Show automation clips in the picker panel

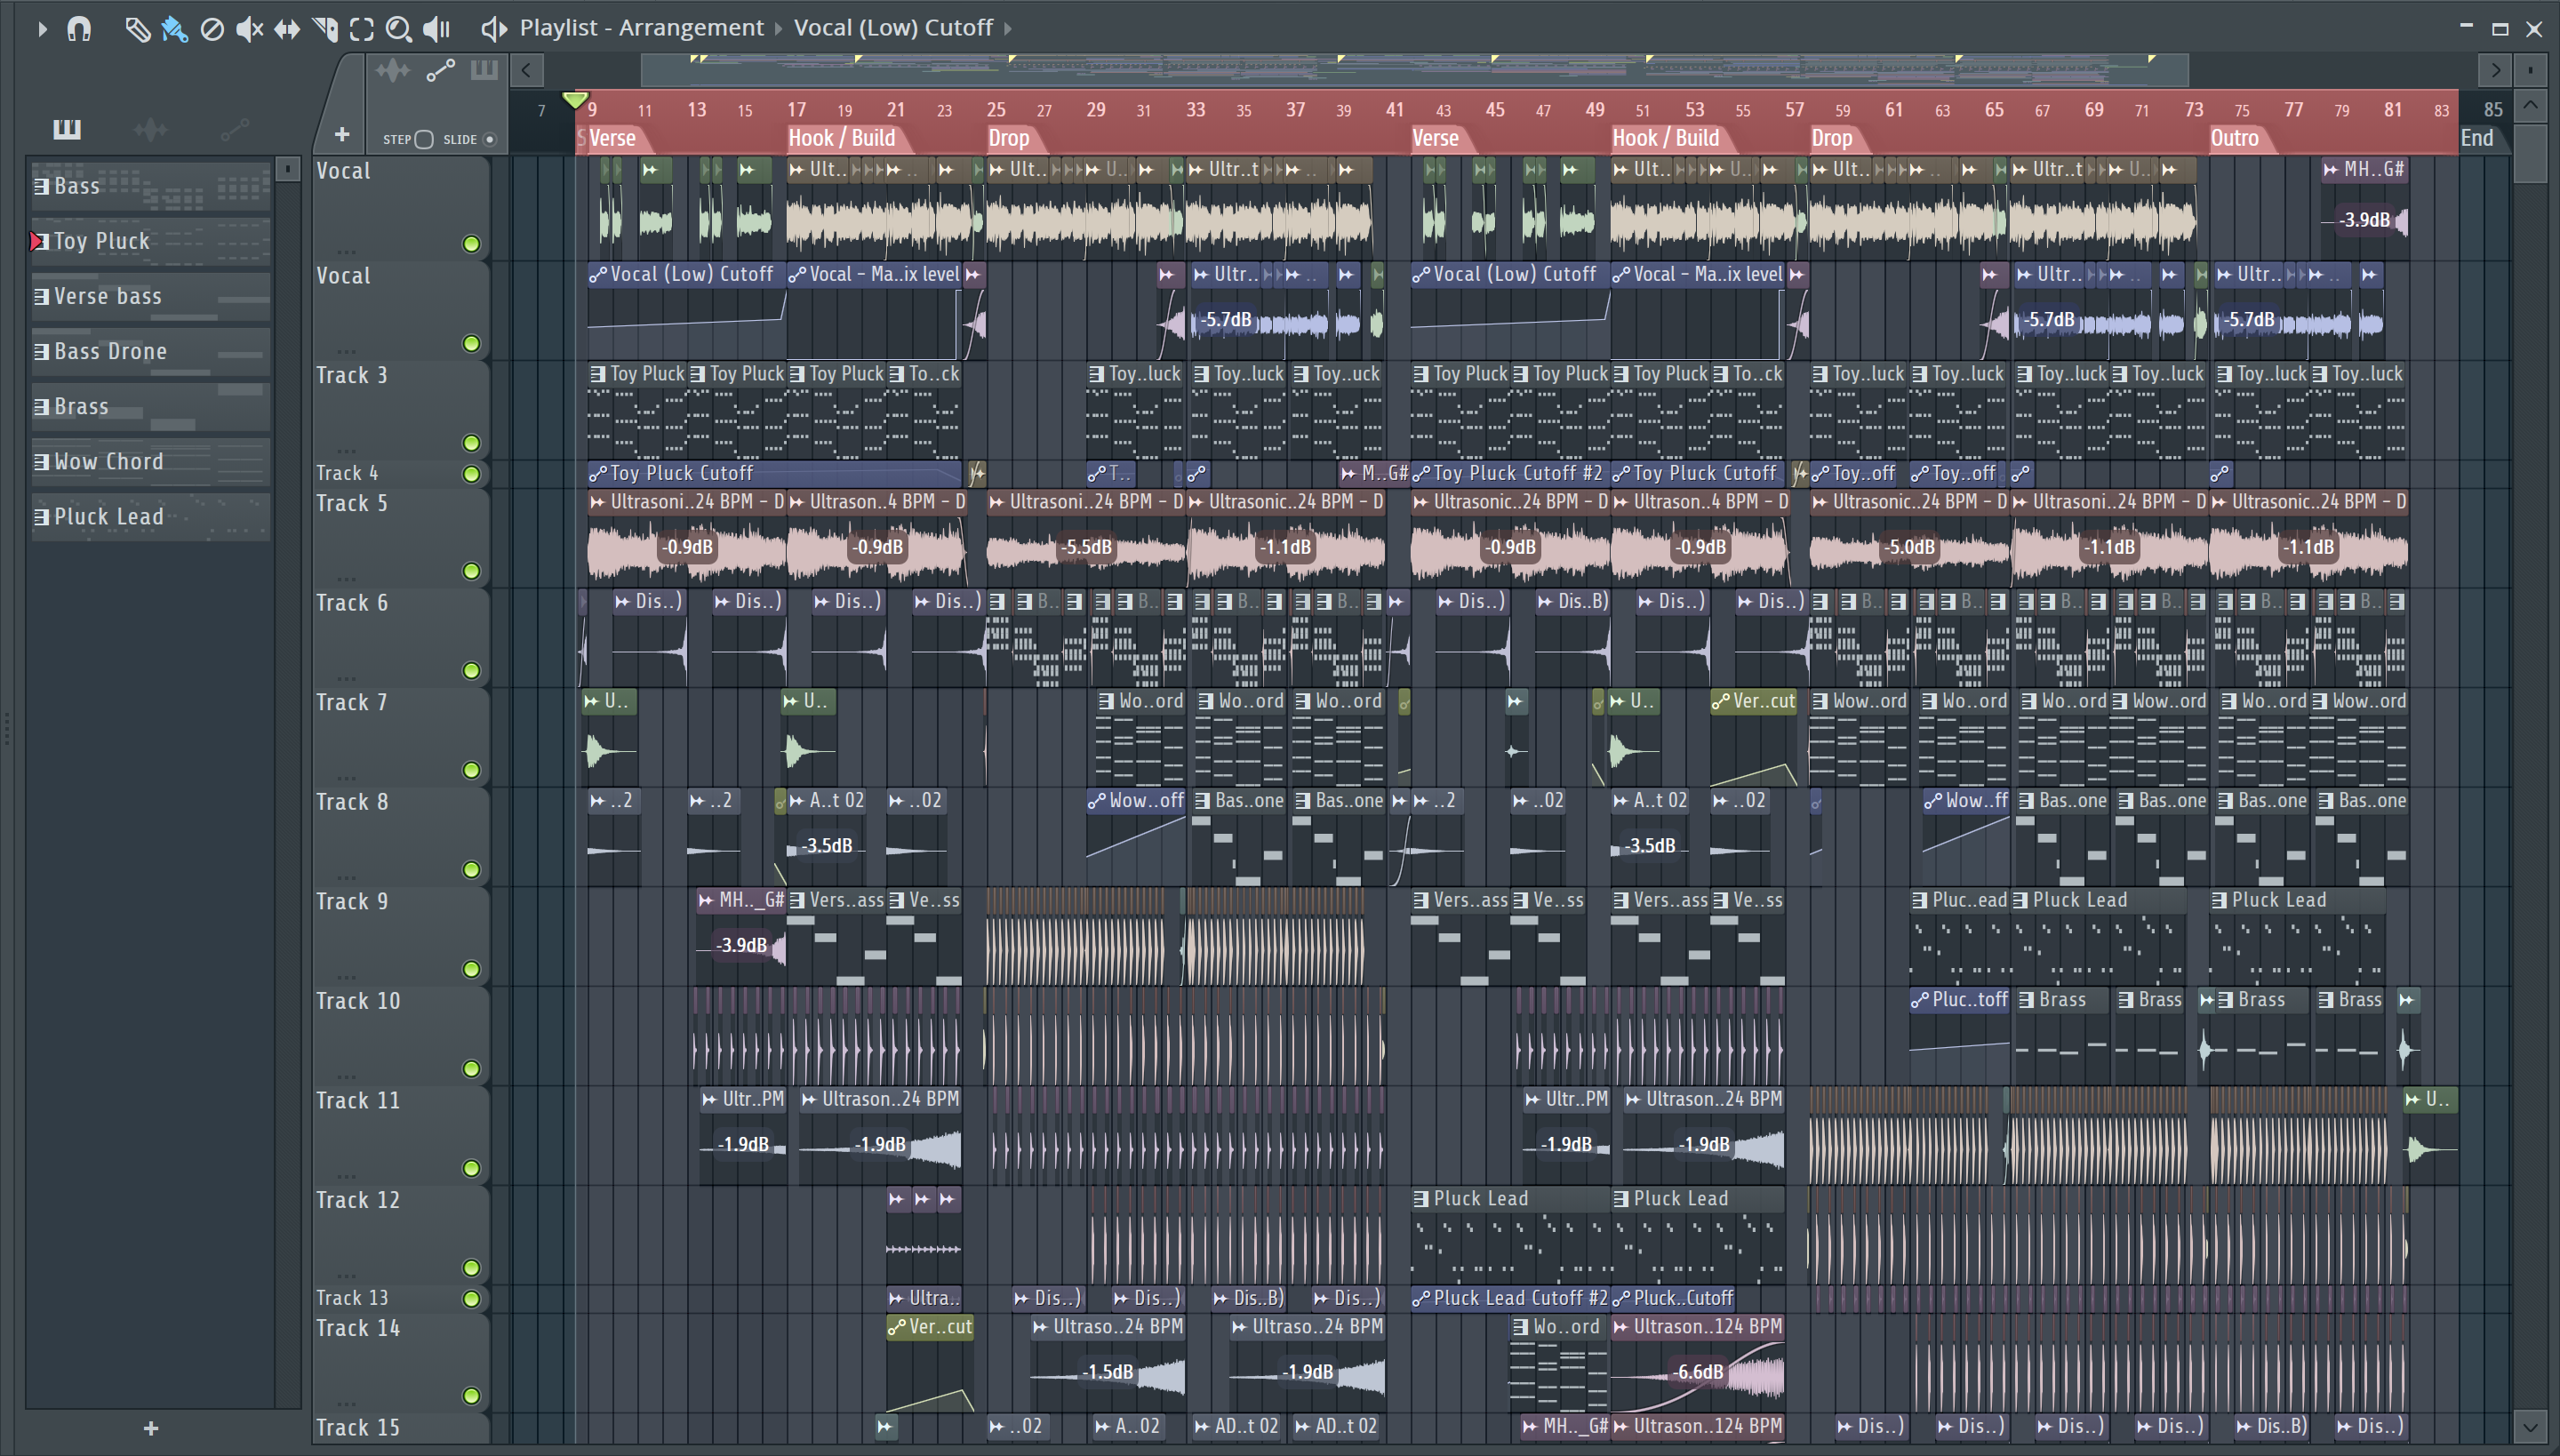point(235,128)
